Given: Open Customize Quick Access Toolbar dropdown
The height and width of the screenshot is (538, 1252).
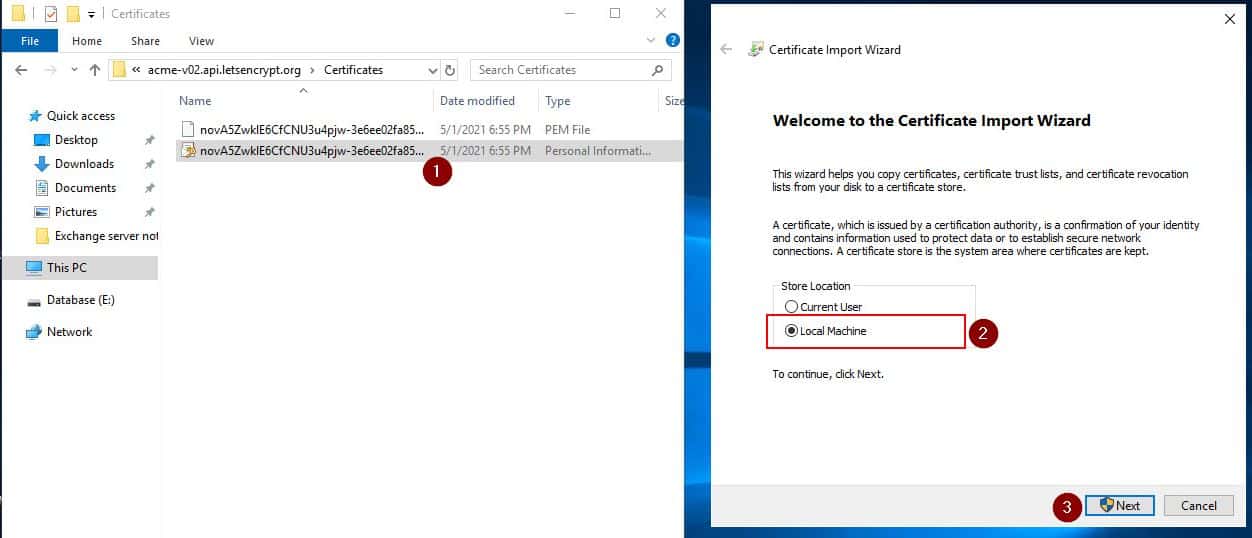Looking at the screenshot, I should [x=91, y=15].
